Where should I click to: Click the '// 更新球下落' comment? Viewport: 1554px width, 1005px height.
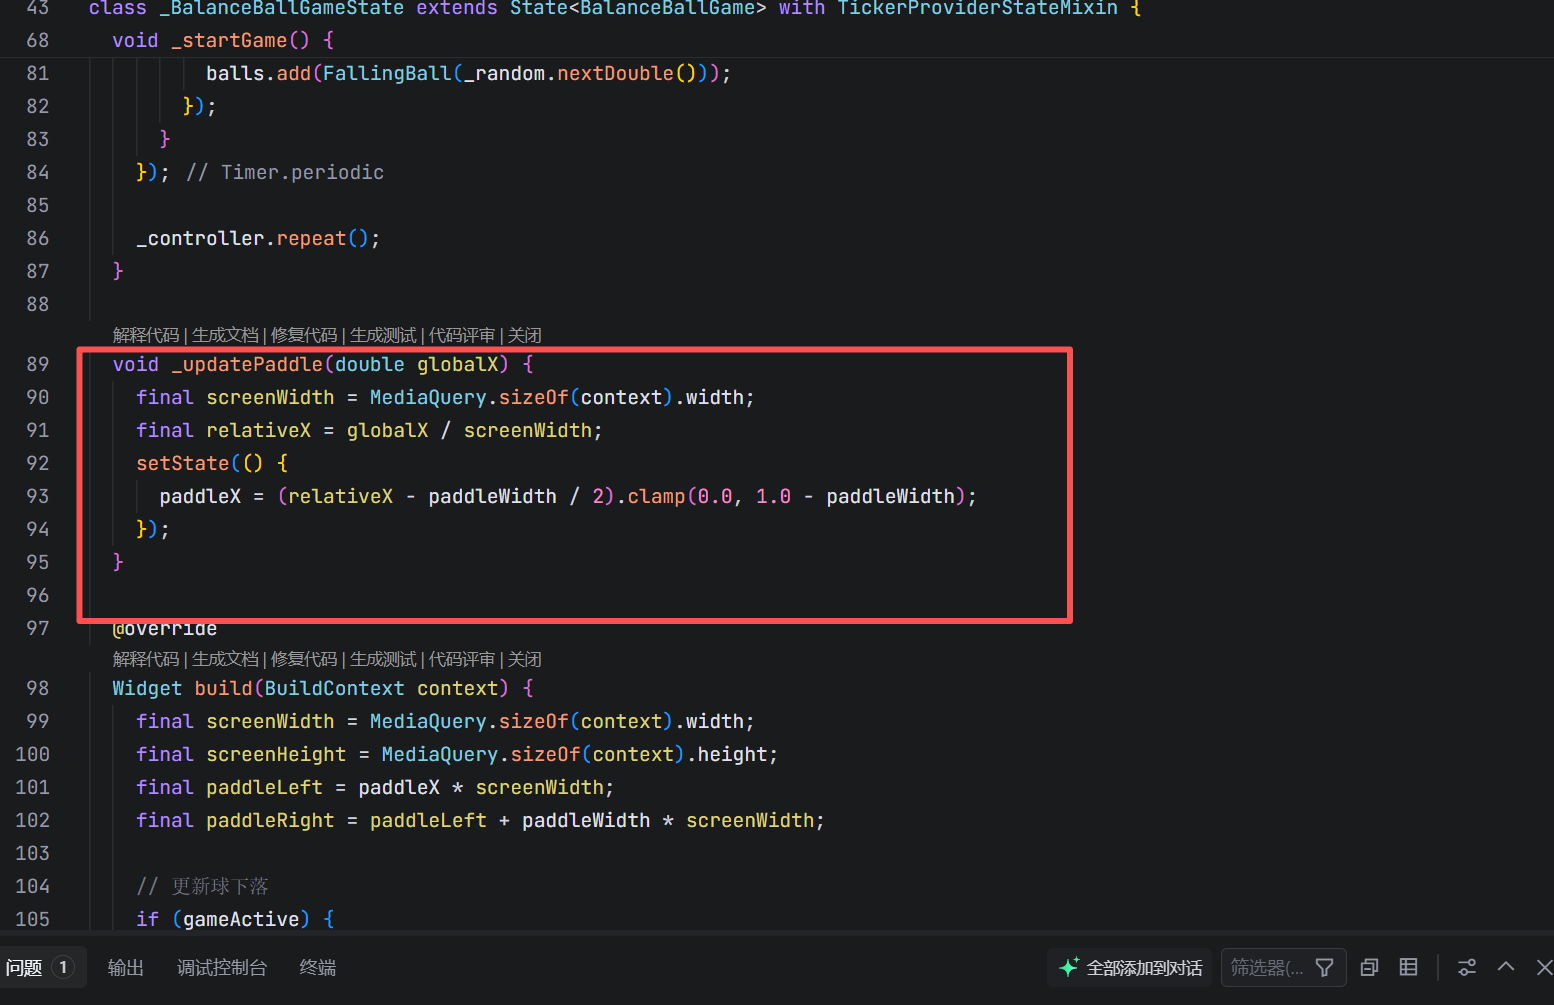(203, 886)
